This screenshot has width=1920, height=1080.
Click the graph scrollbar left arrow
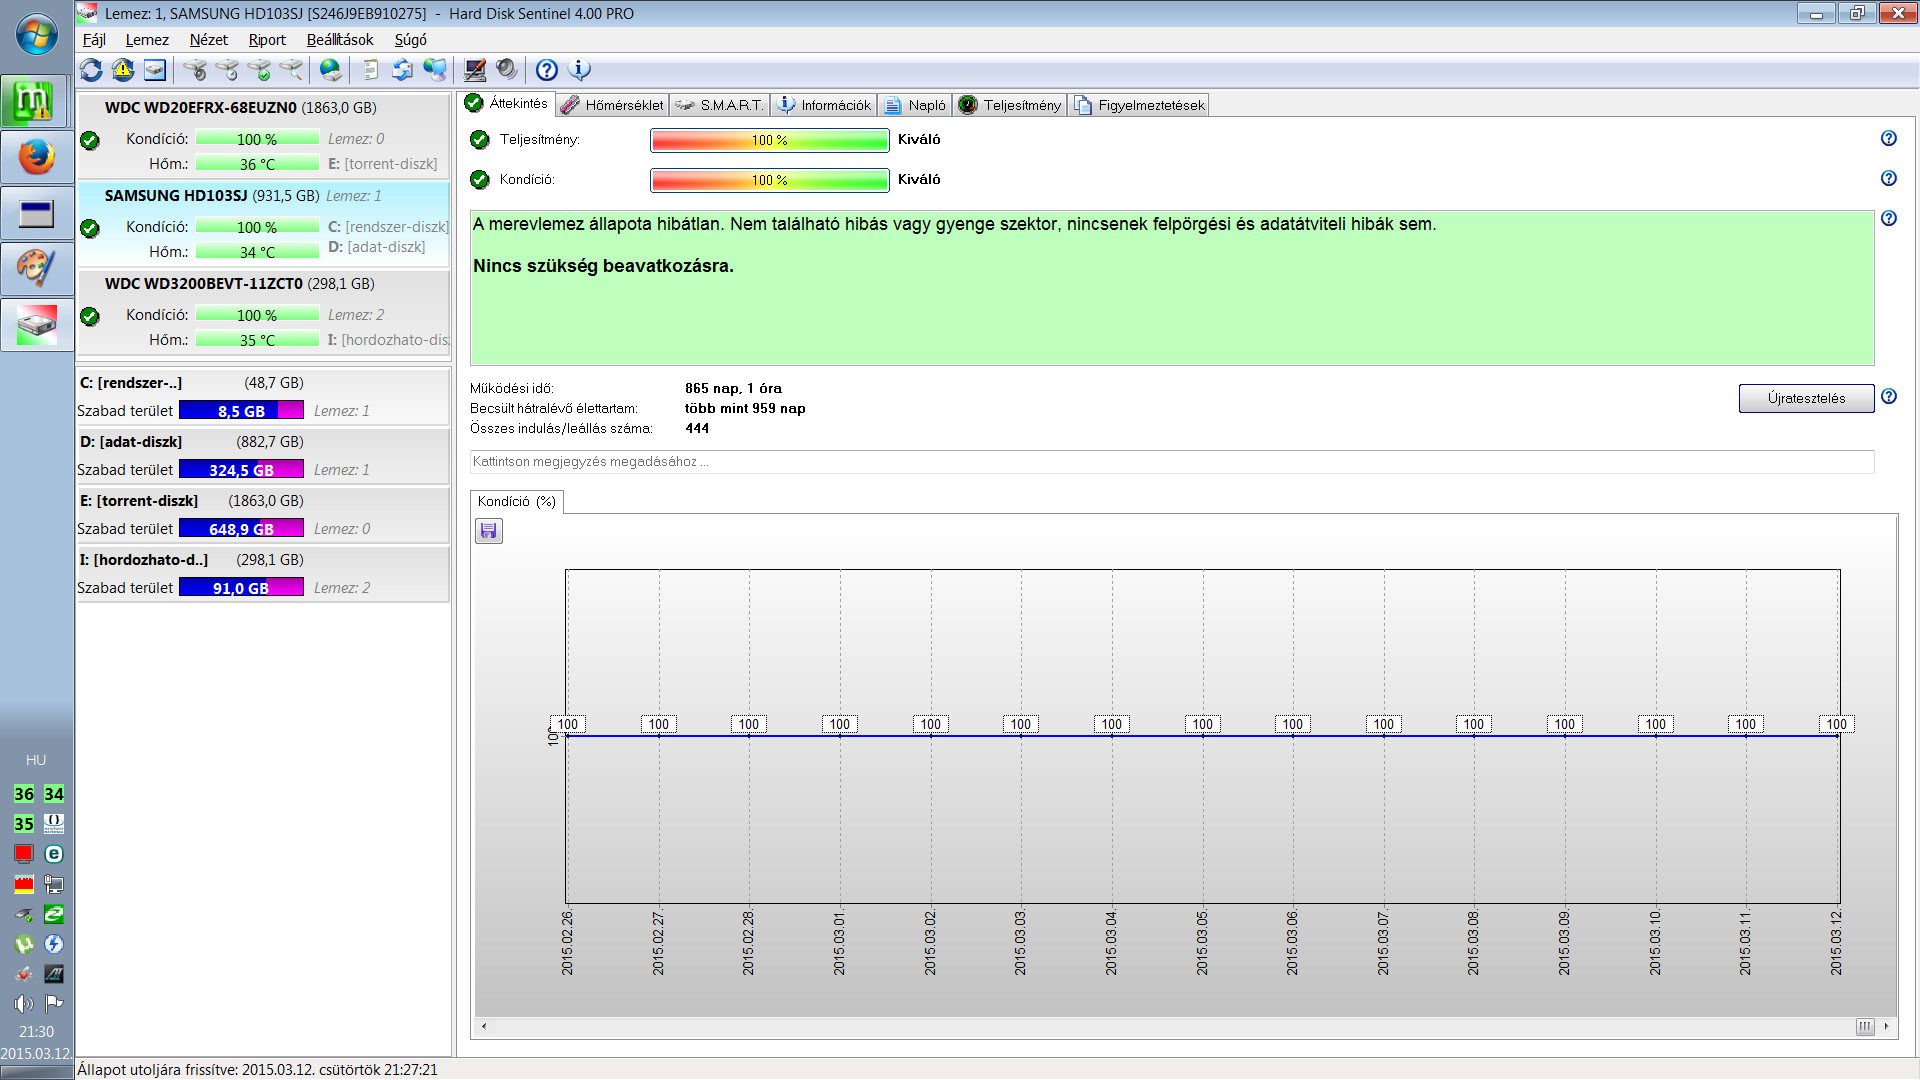click(x=484, y=1026)
